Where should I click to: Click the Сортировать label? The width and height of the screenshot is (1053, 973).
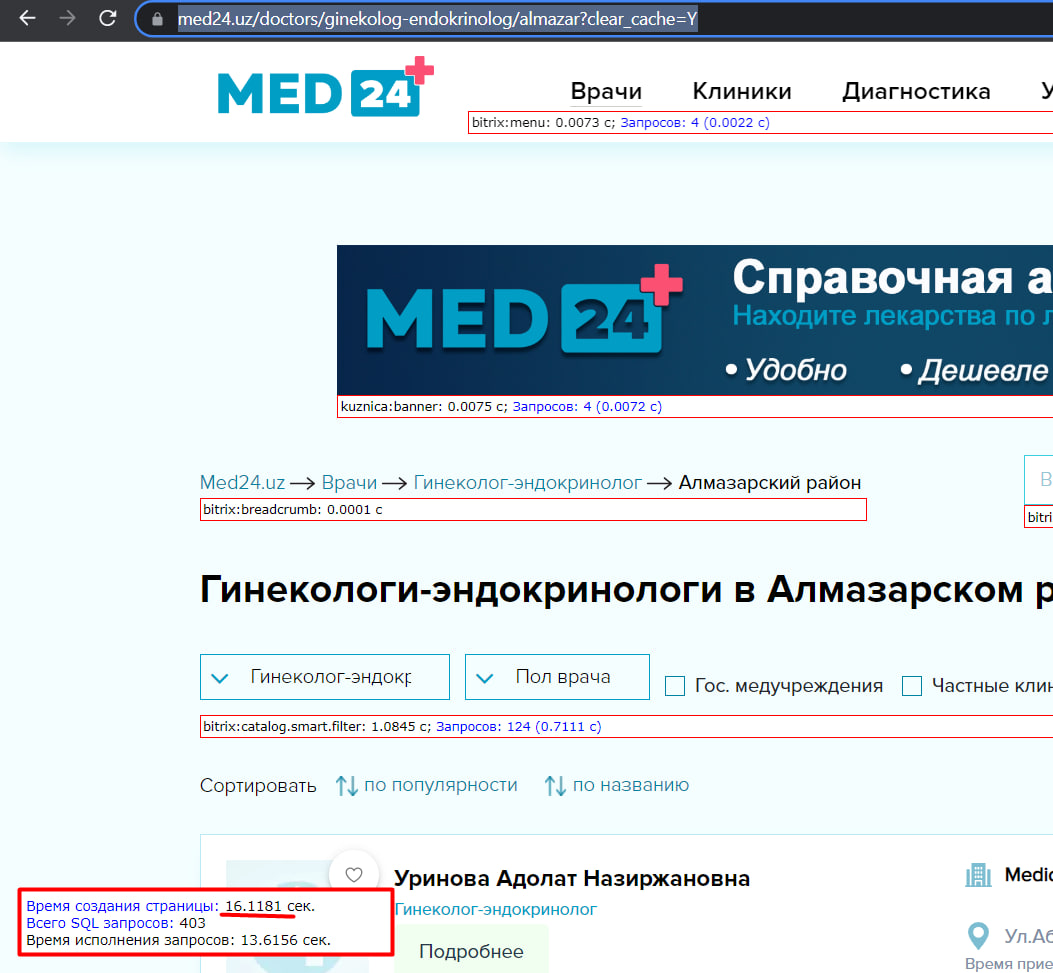258,785
